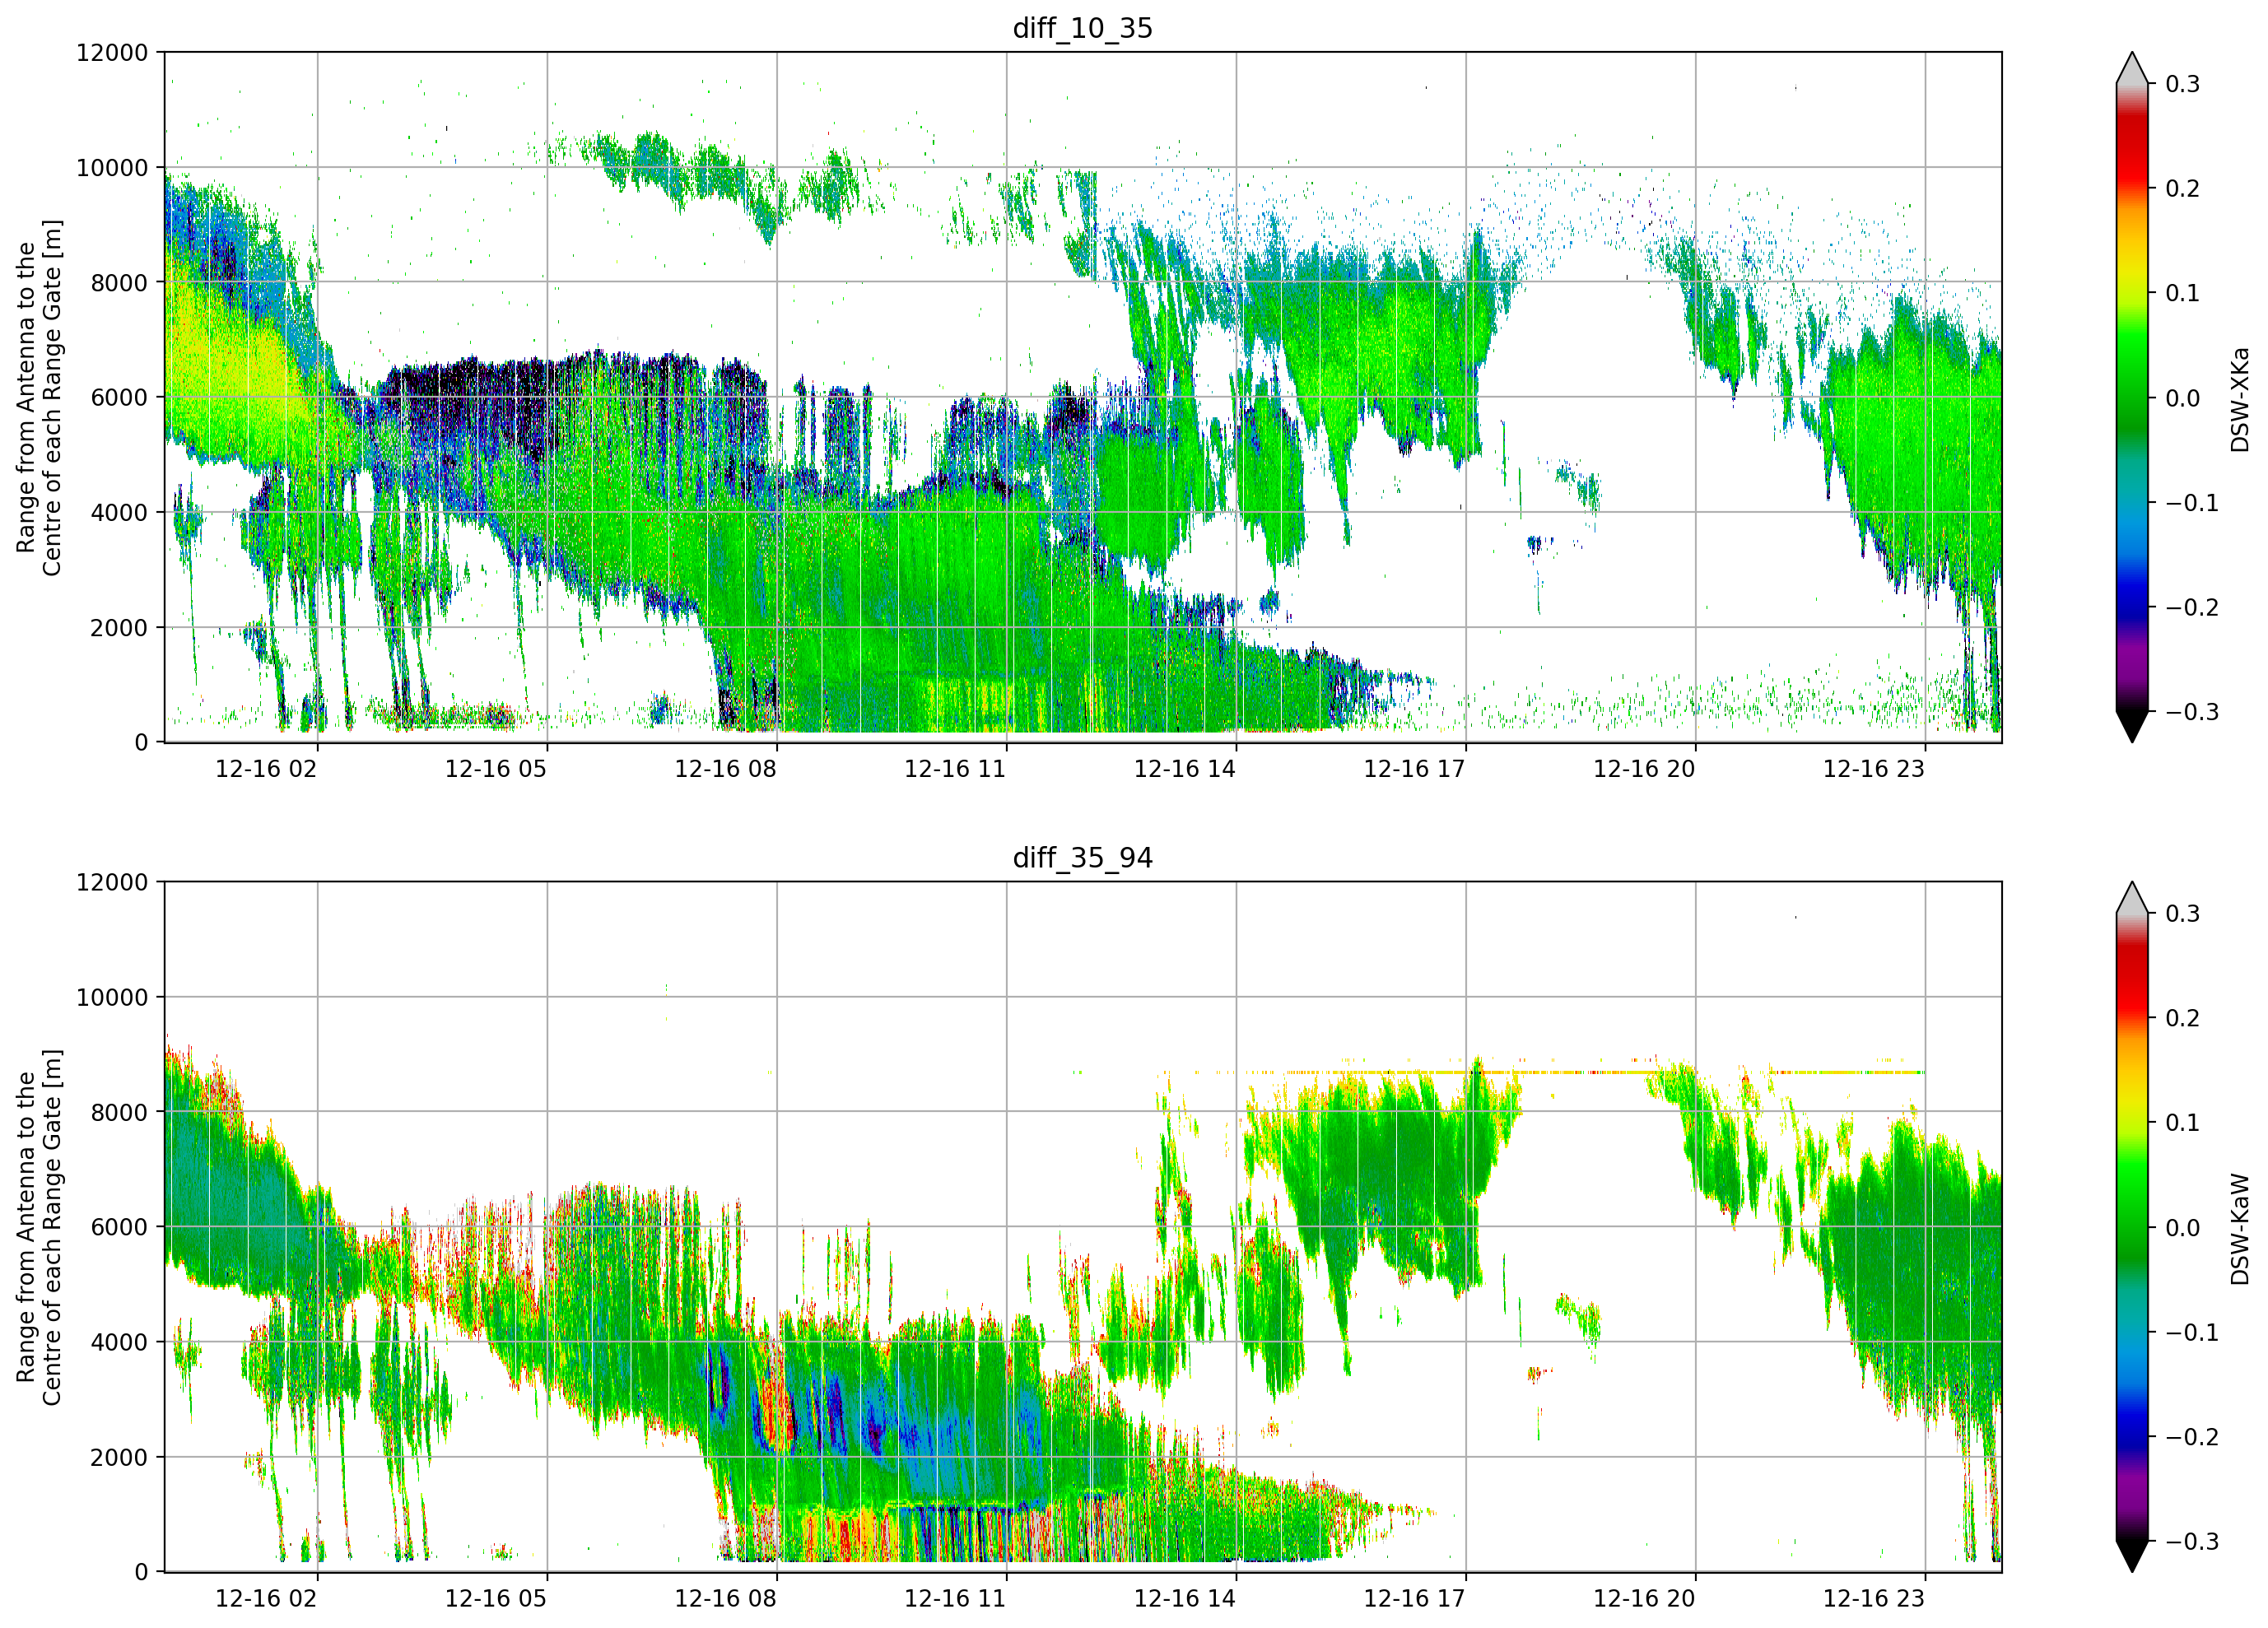
Task: Click the 2000 y-tick of diff_10_35 plot
Action: 119,628
